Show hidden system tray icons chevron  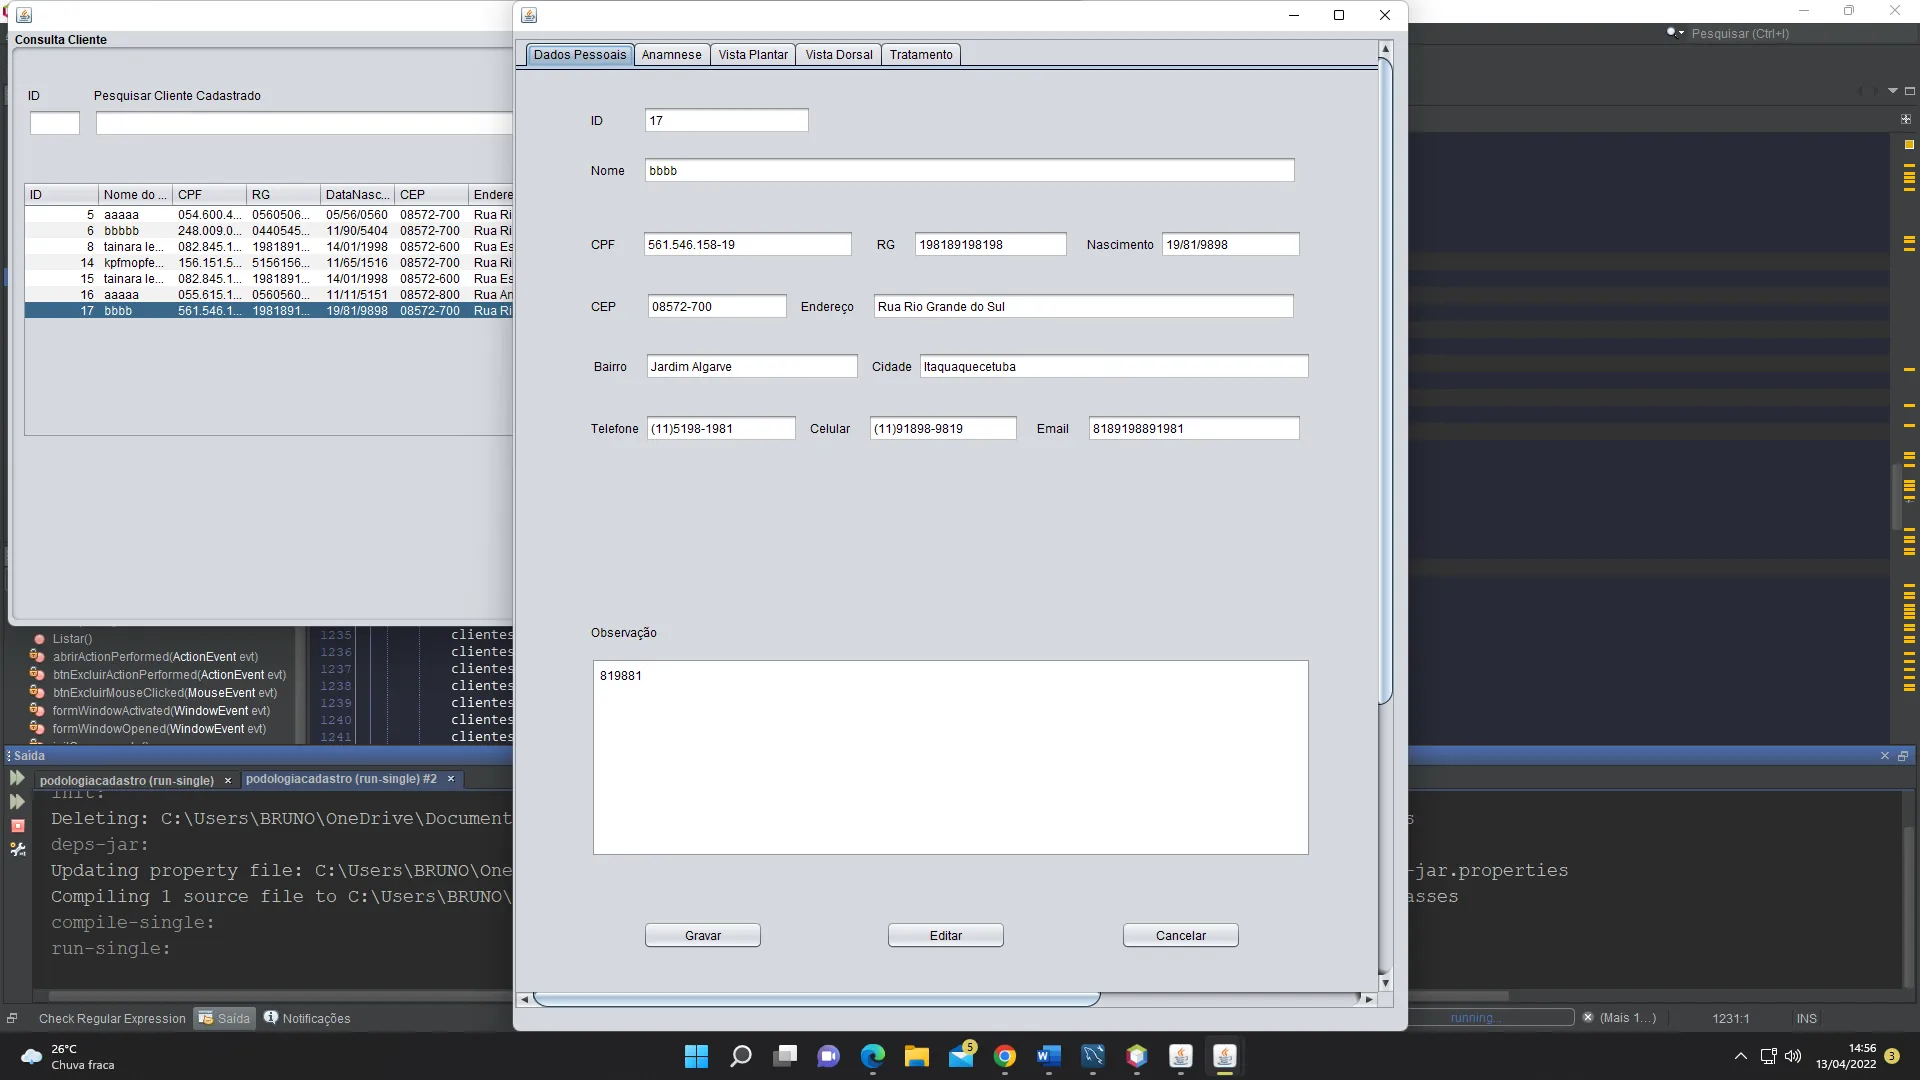(x=1741, y=1056)
